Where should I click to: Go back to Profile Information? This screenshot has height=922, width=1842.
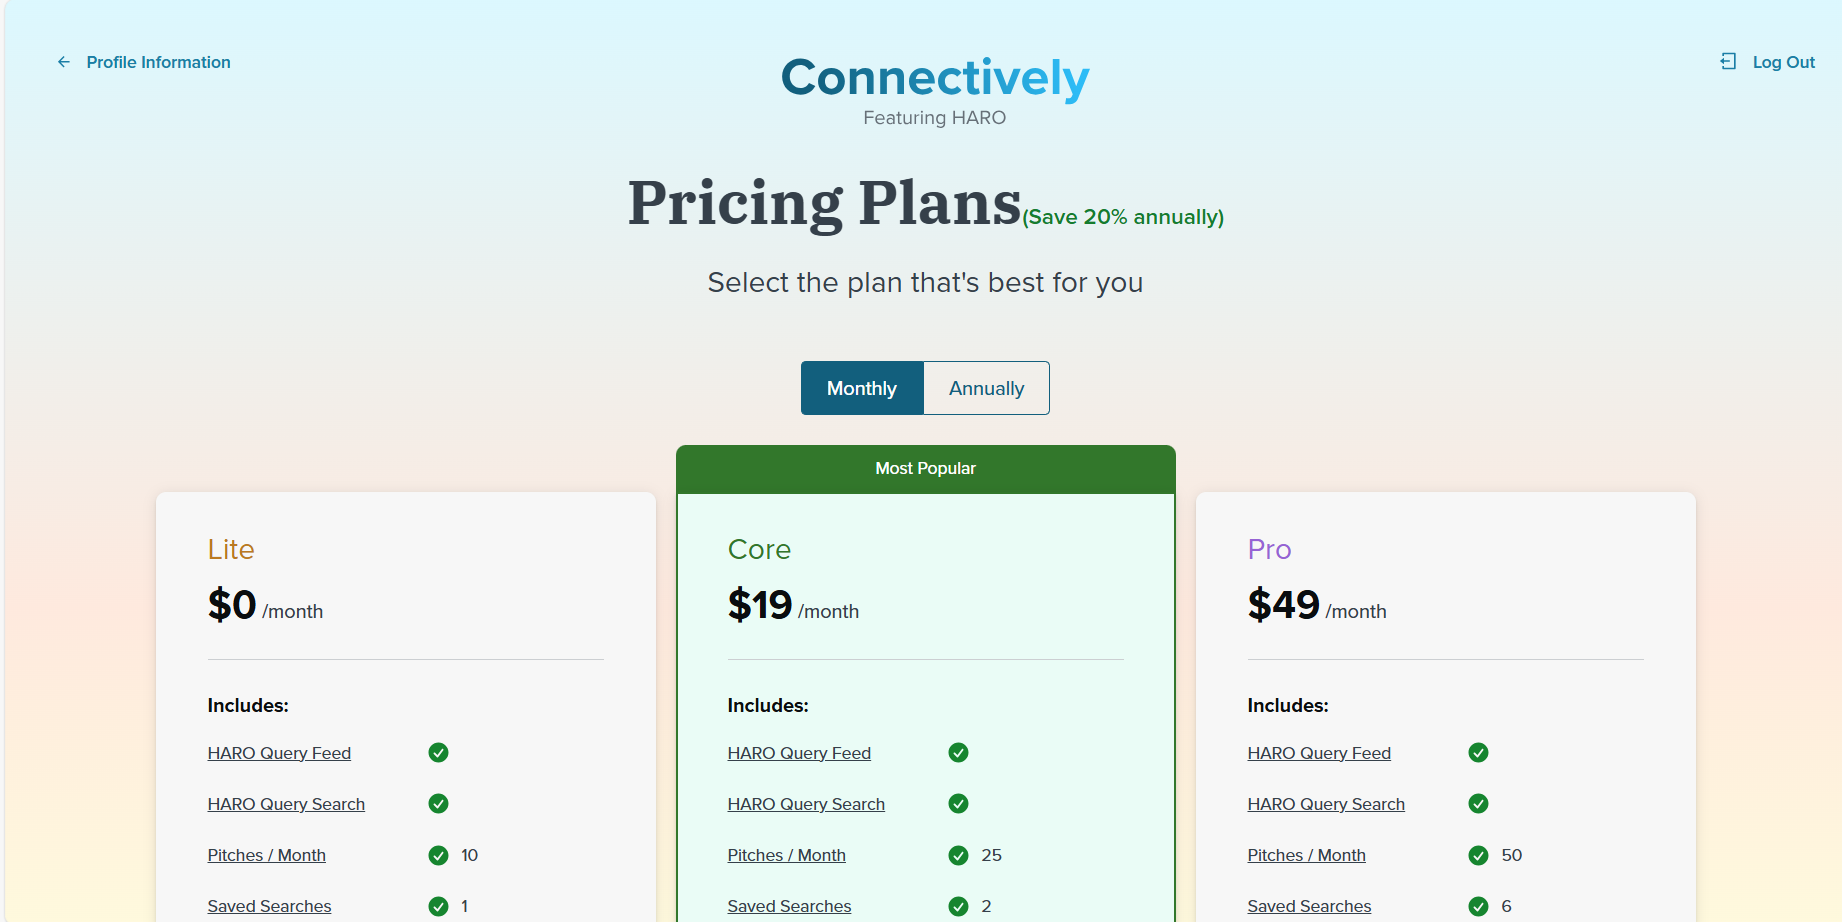(158, 62)
